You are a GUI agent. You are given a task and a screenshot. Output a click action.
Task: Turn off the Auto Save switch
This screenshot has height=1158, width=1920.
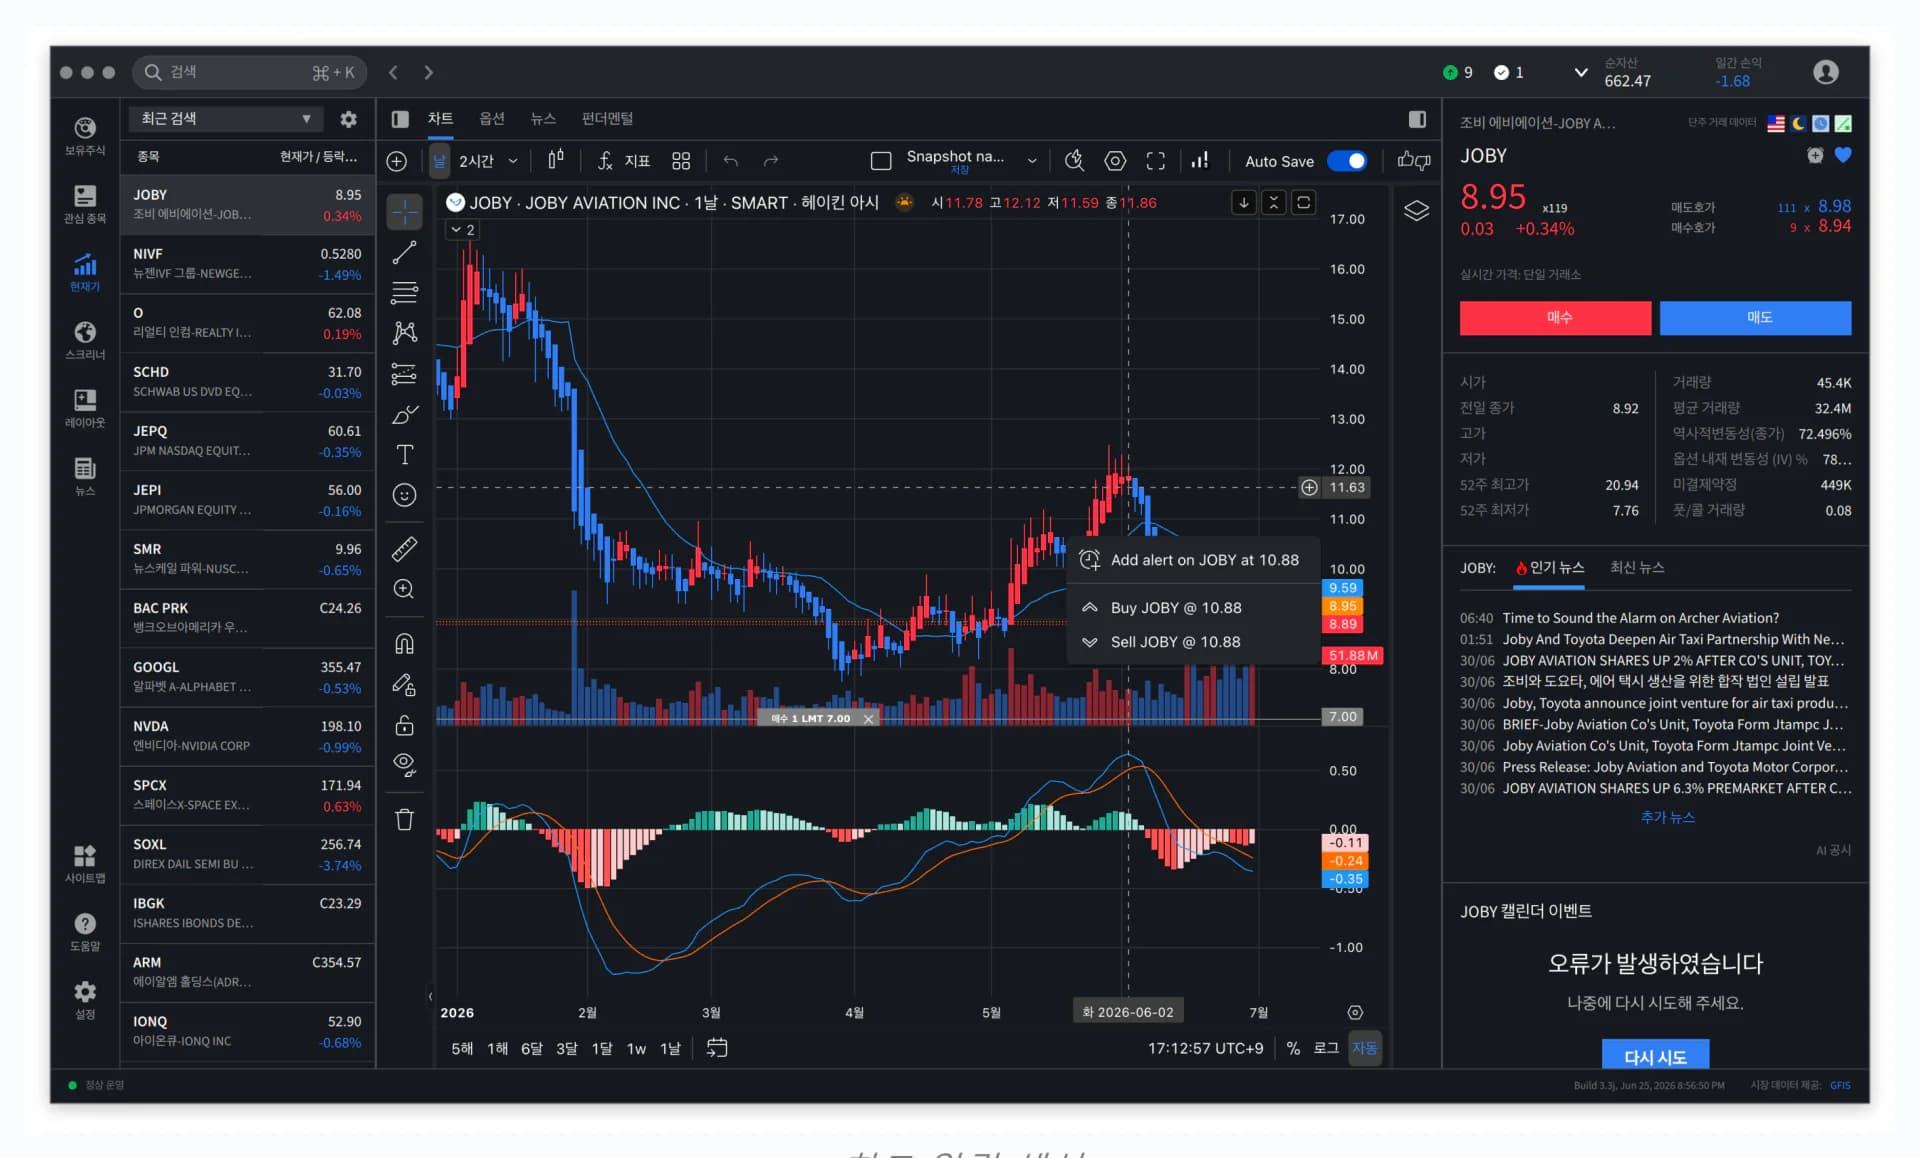pos(1347,161)
